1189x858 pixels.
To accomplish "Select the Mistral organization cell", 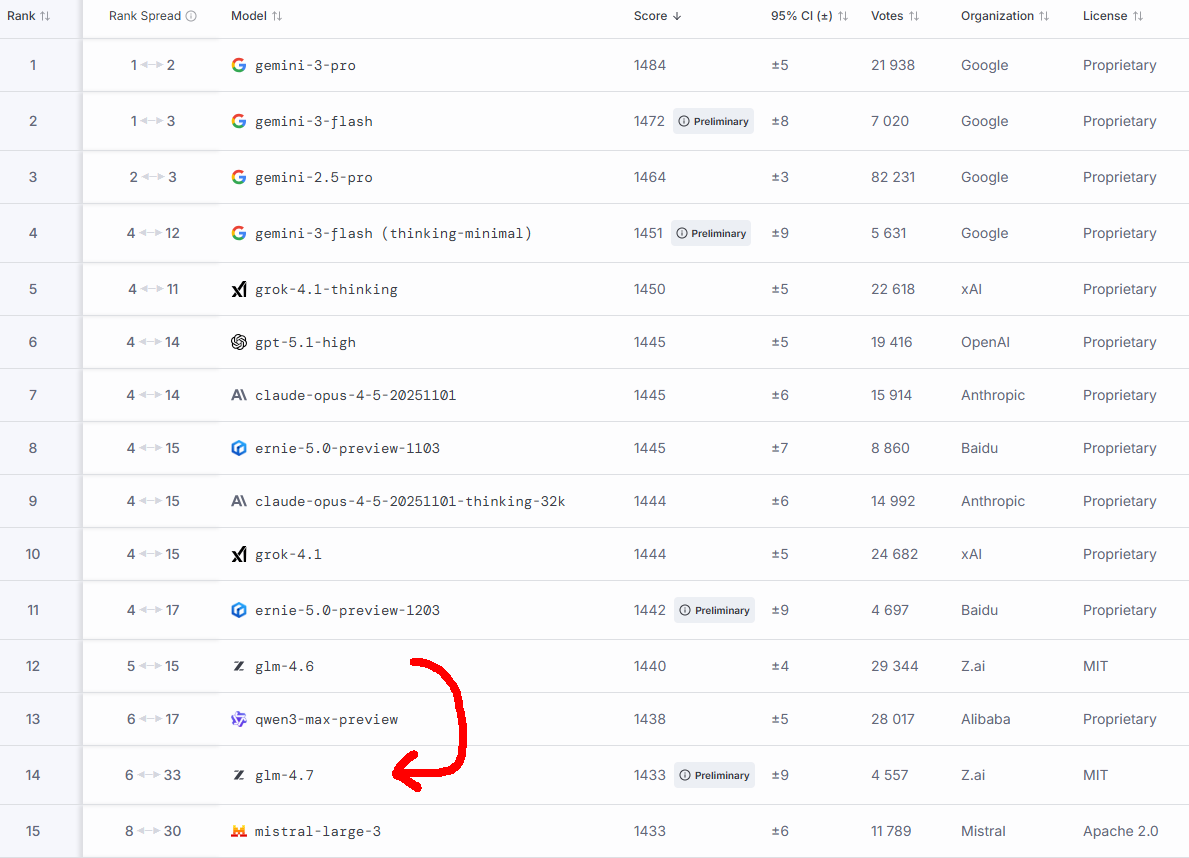I will [x=984, y=831].
